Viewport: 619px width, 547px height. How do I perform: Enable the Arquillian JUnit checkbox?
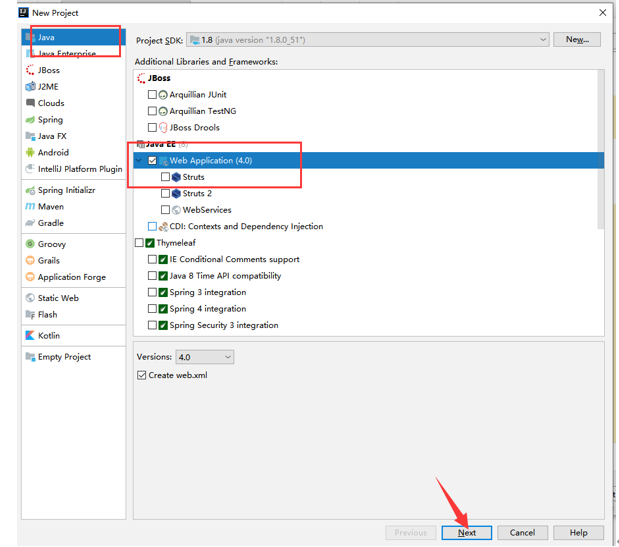pyautogui.click(x=152, y=95)
